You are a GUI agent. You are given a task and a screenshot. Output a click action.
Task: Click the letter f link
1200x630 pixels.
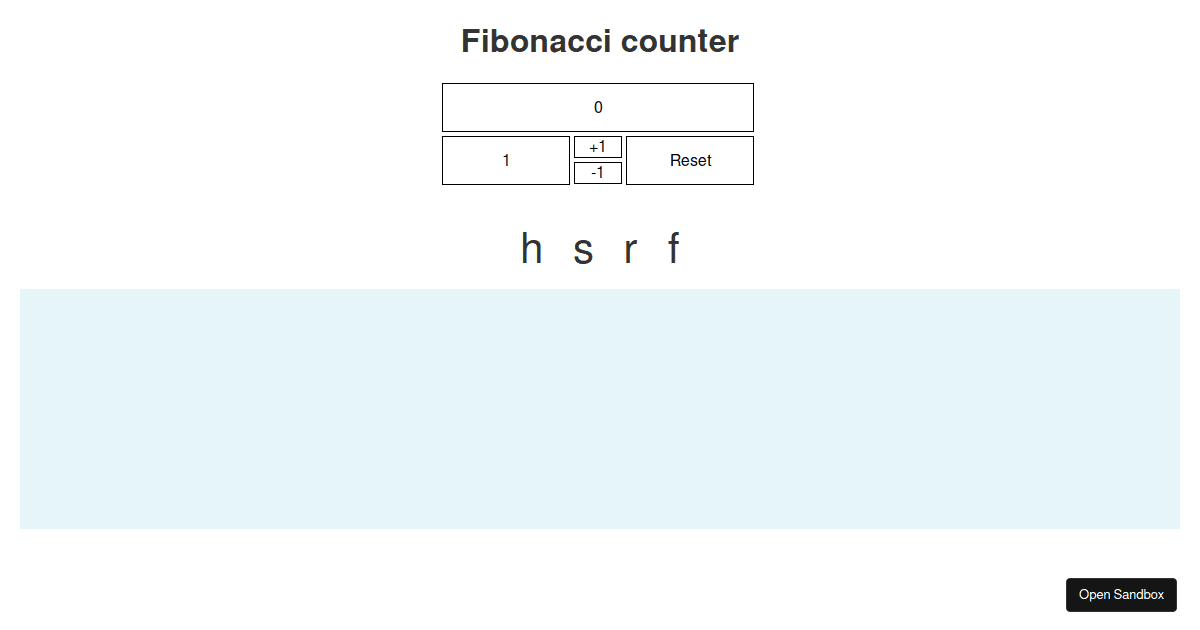point(673,249)
